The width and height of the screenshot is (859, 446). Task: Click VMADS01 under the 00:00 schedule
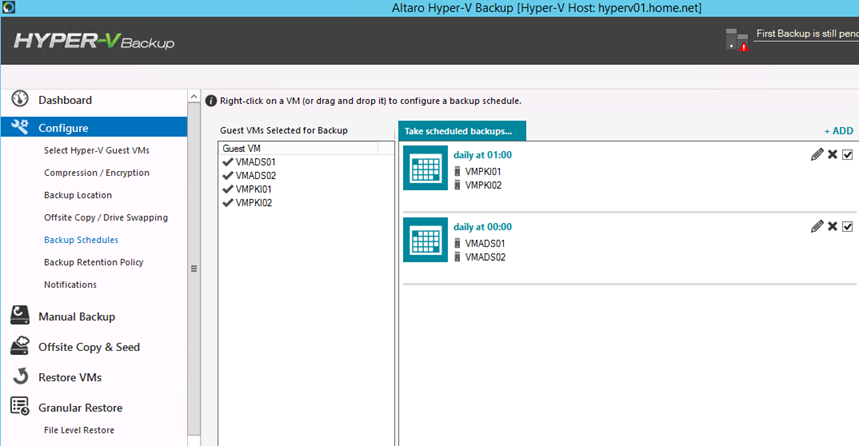(x=485, y=243)
